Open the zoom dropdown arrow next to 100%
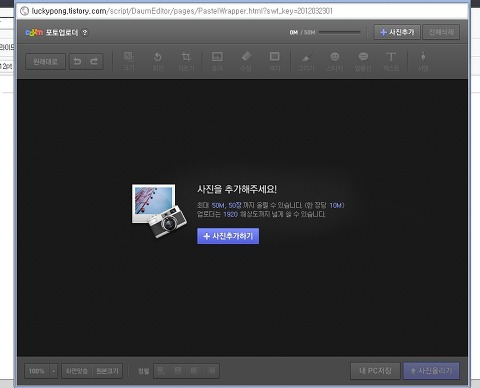480x388 pixels. click(53, 371)
